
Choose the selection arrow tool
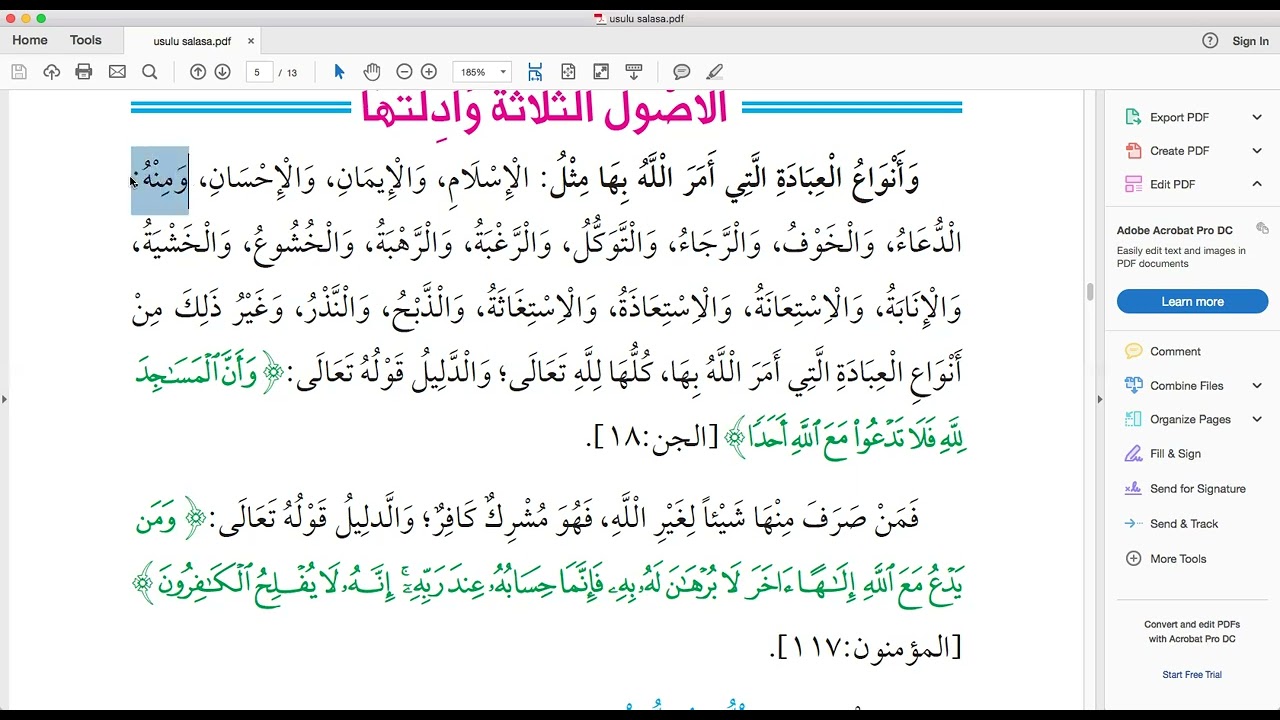click(339, 72)
